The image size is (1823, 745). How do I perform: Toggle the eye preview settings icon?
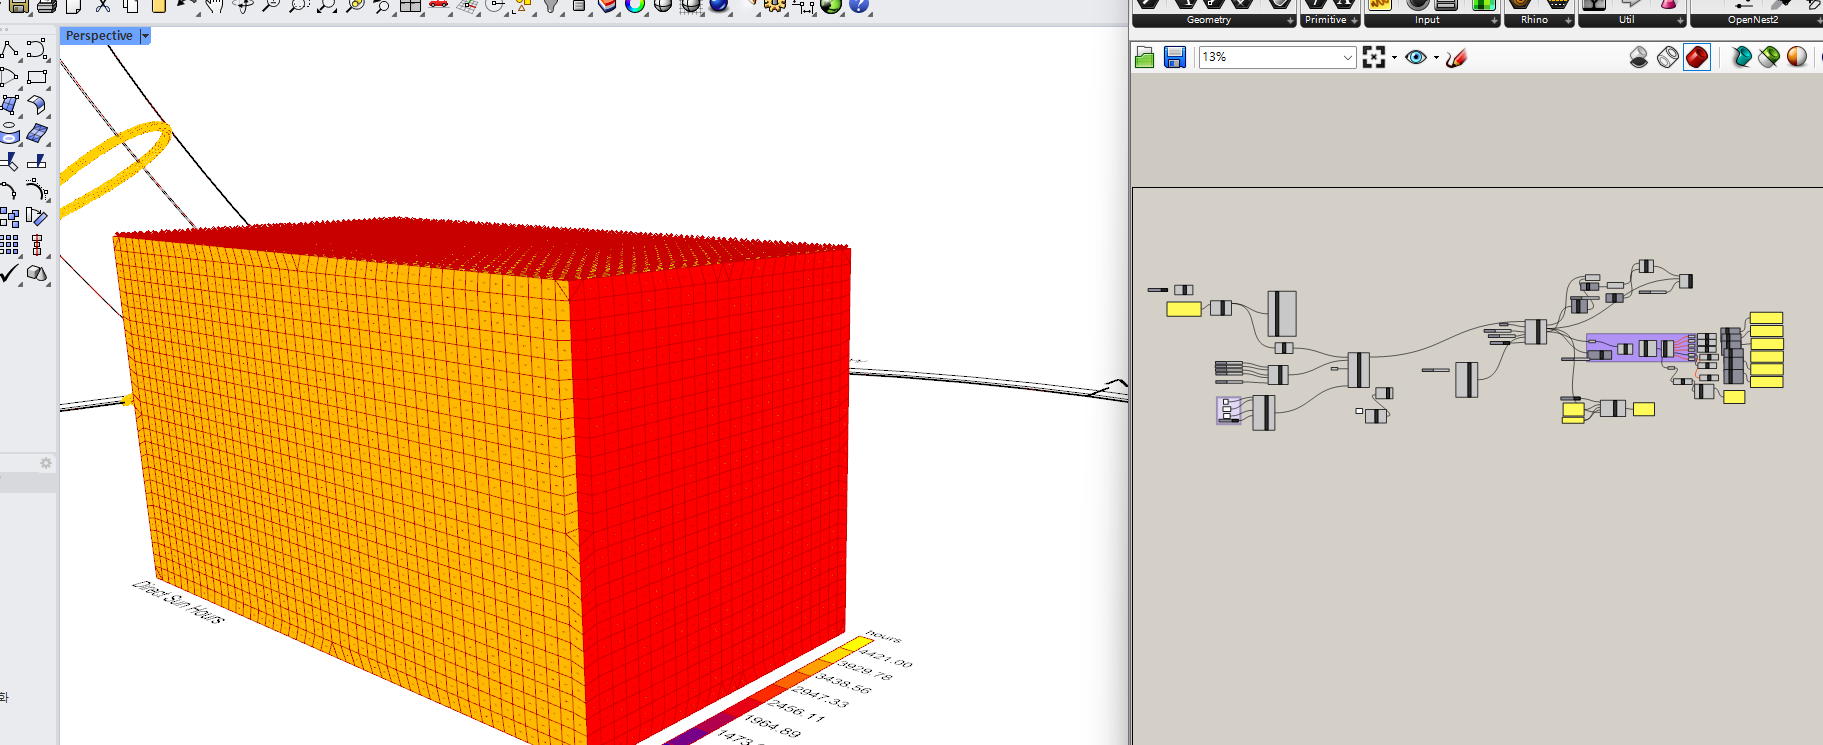coord(1415,58)
